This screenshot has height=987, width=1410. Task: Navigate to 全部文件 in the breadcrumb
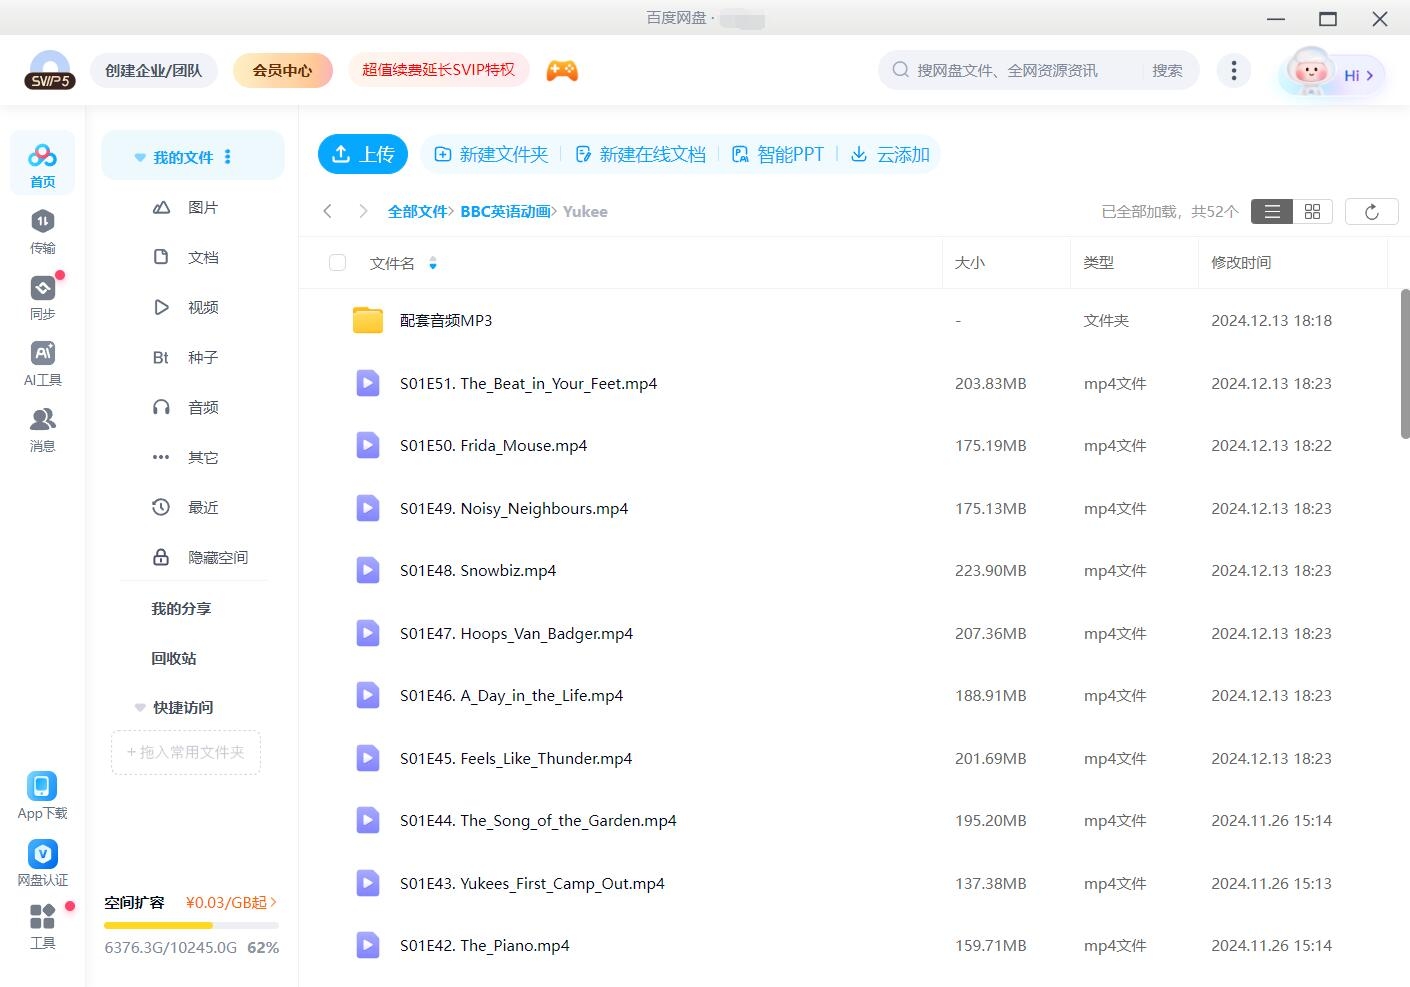(x=417, y=211)
